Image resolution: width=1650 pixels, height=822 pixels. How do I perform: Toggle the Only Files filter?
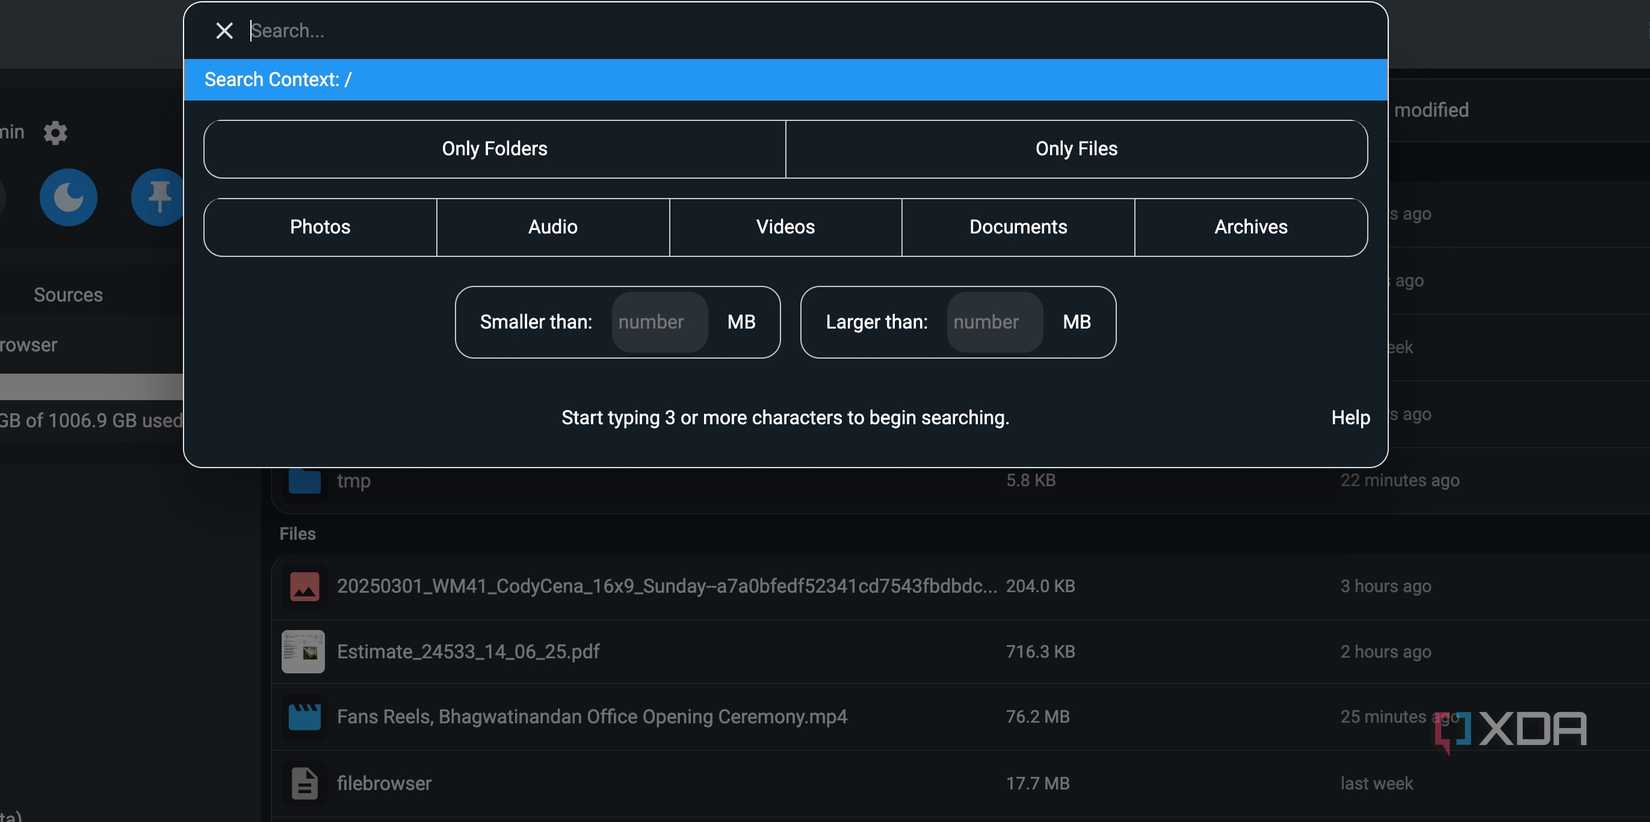pos(1076,149)
